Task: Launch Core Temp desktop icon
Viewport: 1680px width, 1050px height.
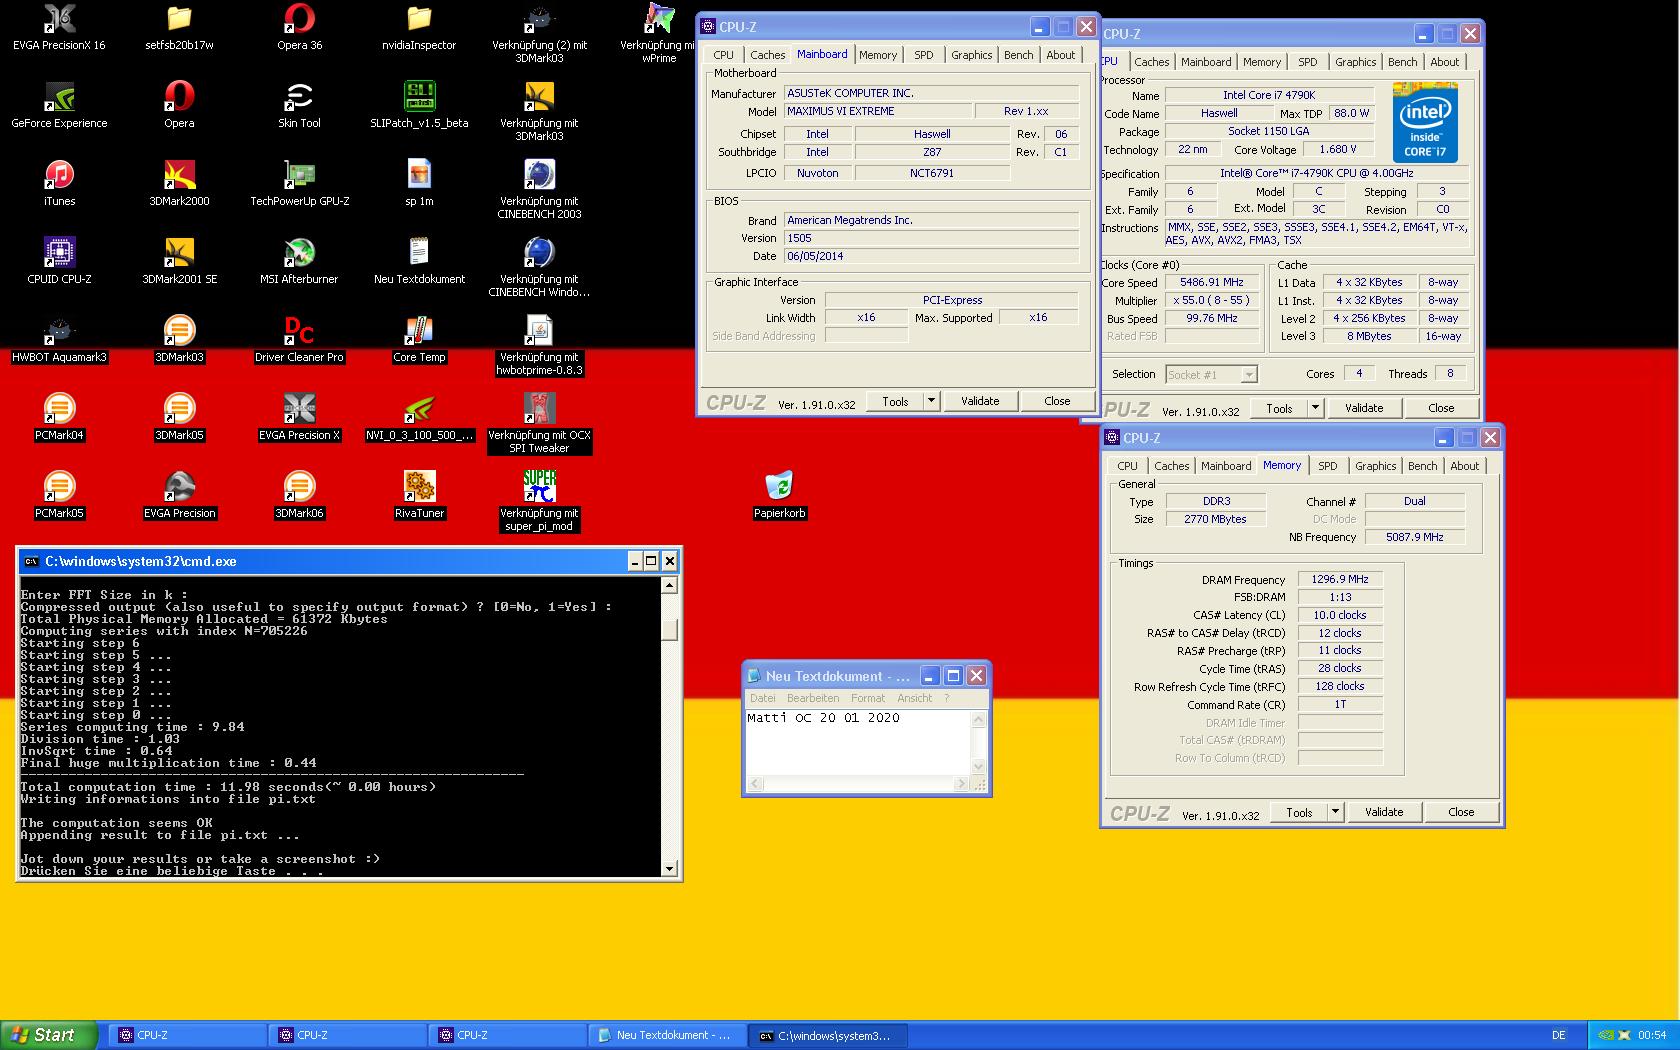Action: [x=419, y=339]
